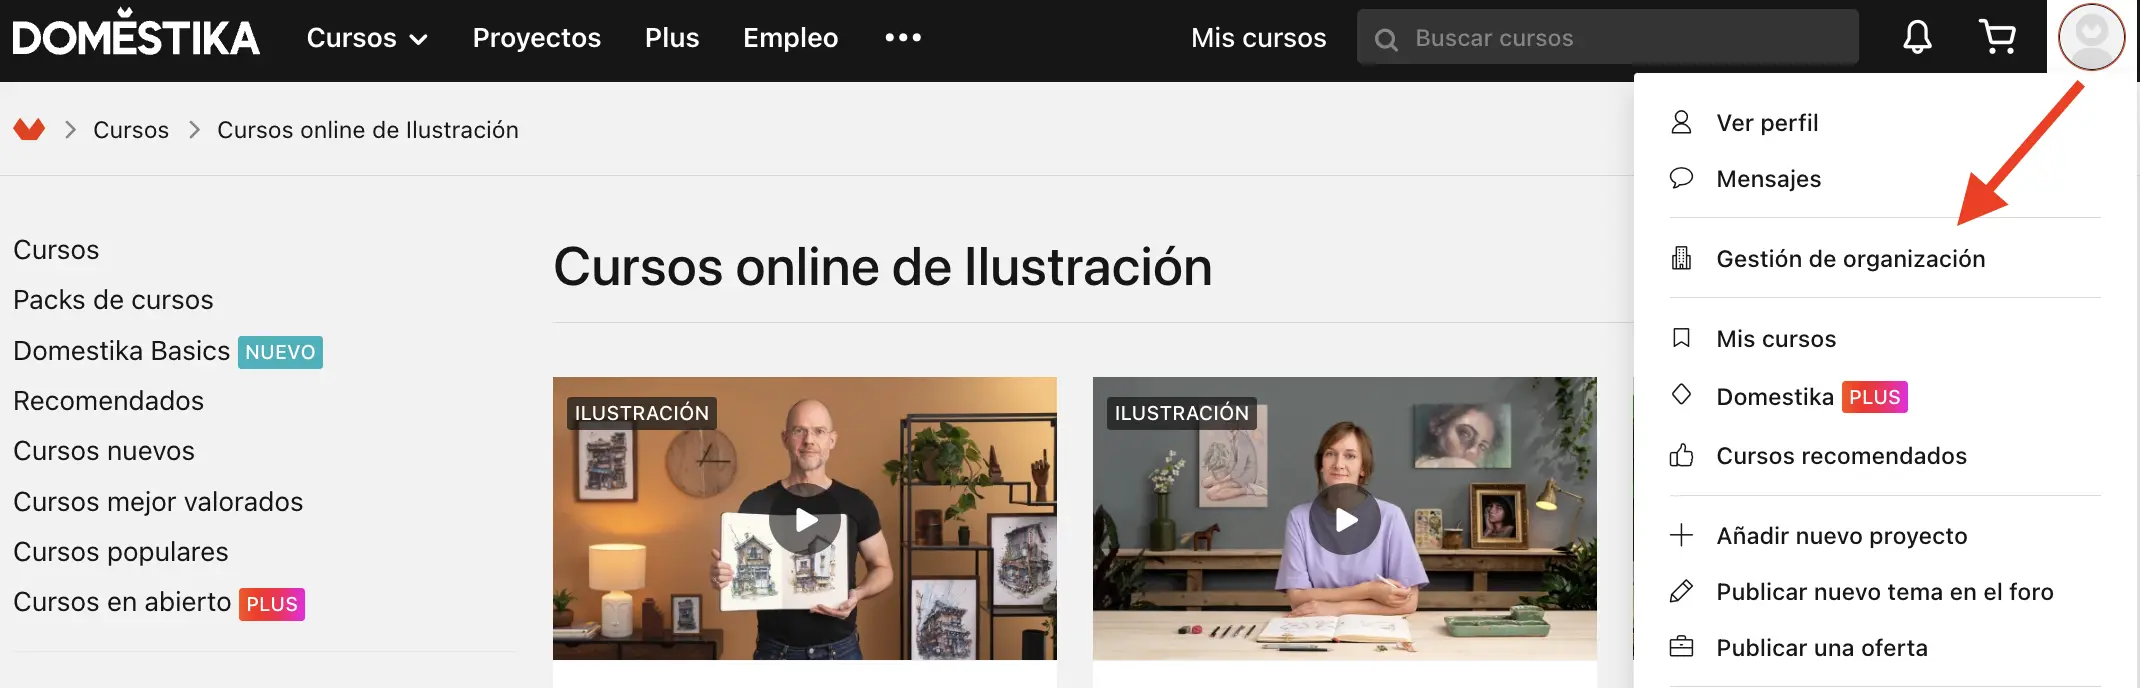Click Cursos mejor valorados sidebar link

click(x=158, y=502)
